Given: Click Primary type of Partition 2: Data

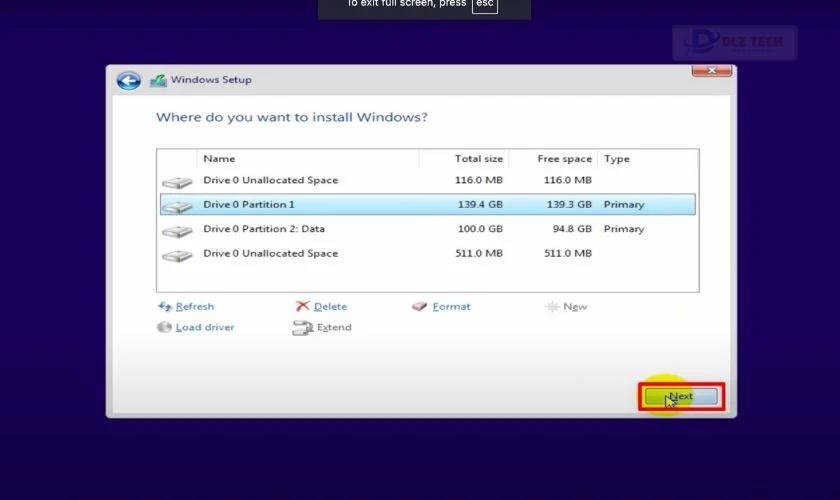Looking at the screenshot, I should pyautogui.click(x=624, y=229).
